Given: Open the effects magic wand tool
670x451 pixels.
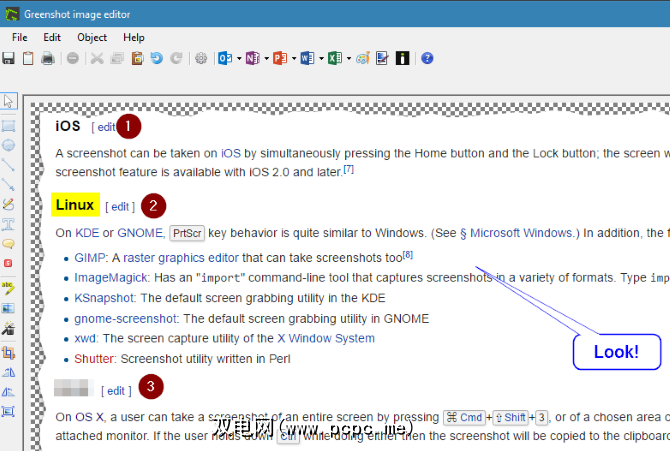Looking at the screenshot, I should coord(9,328).
